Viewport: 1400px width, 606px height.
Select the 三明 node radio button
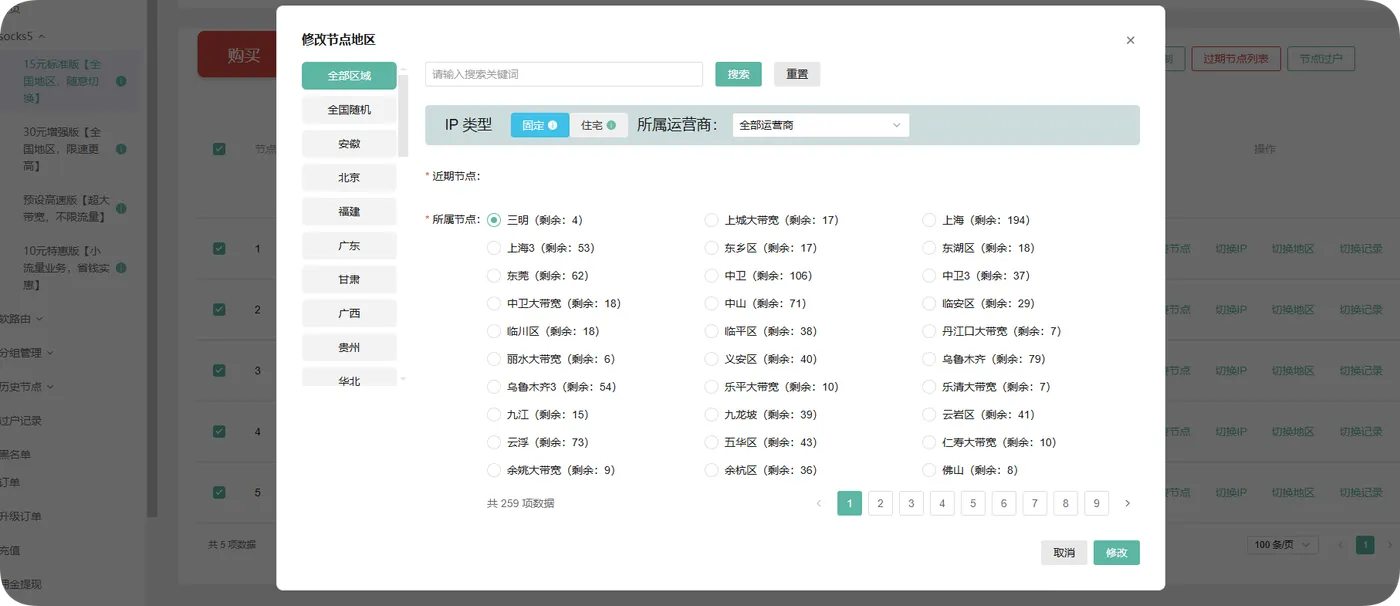[494, 220]
